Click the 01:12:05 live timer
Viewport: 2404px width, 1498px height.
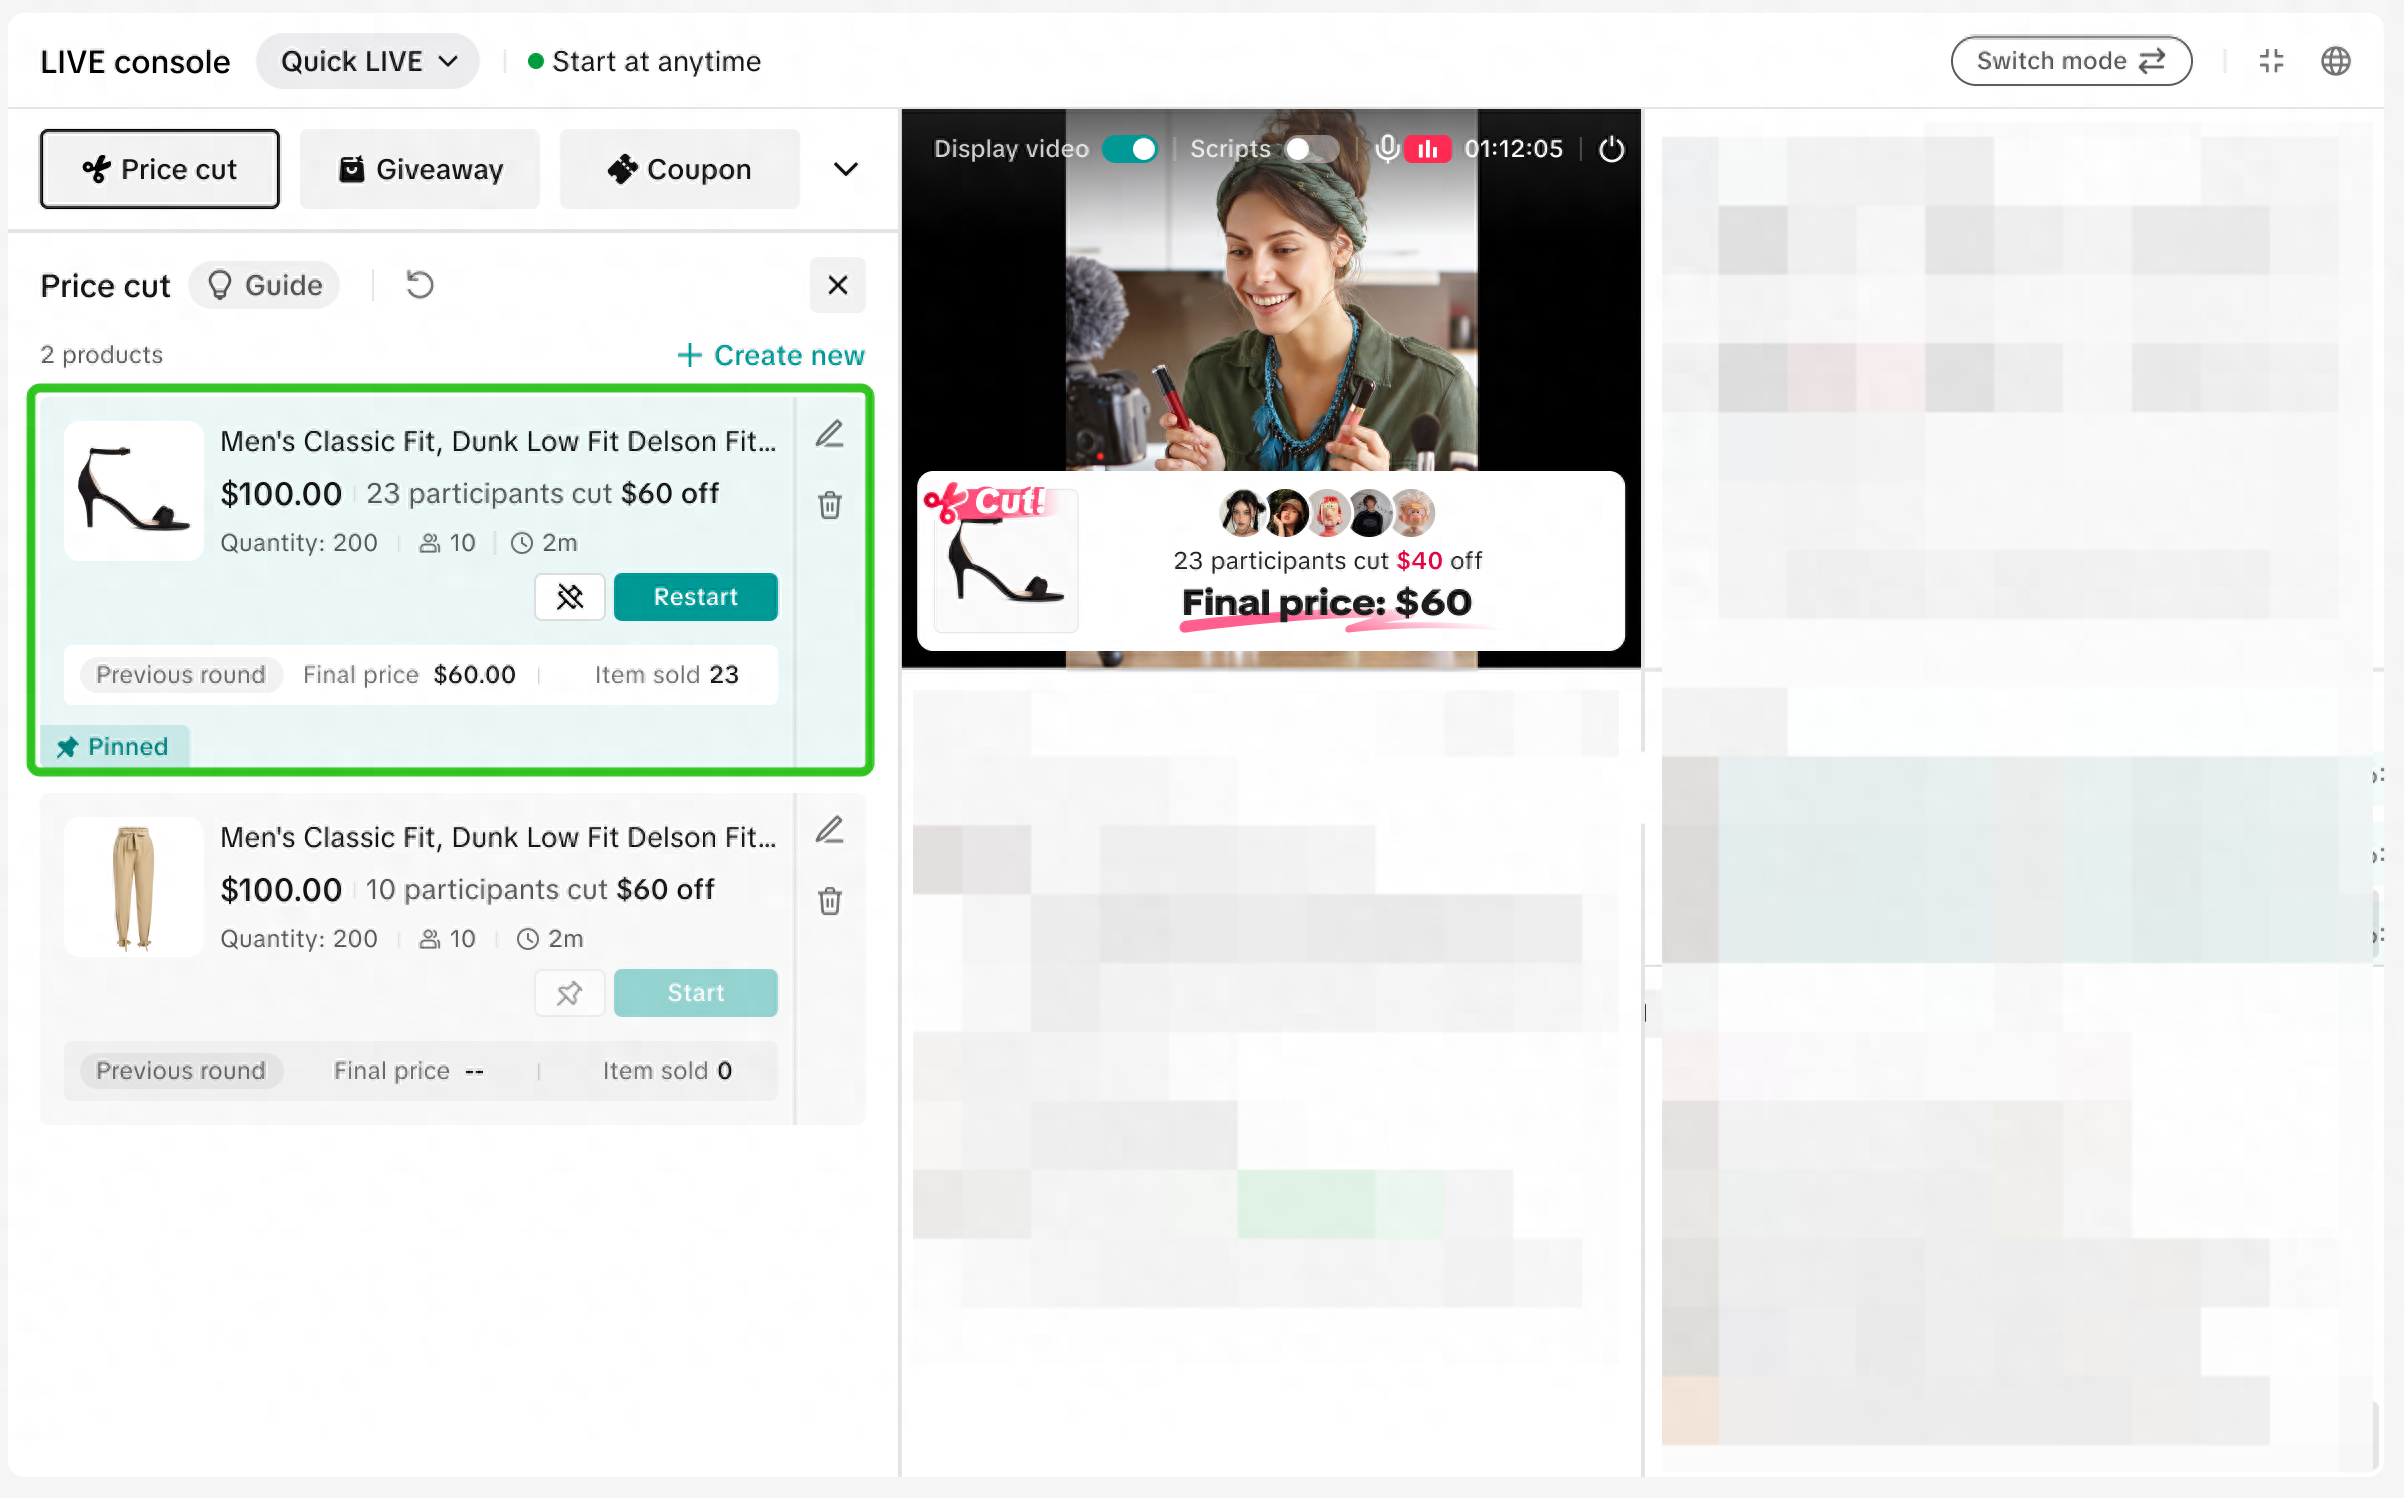[1513, 149]
